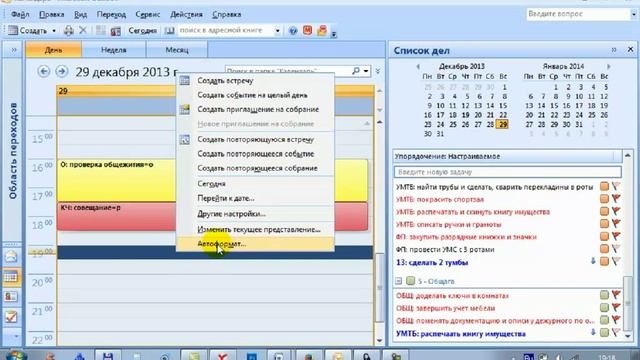Viewport: 640px width, 360px height.
Task: Close the Список дел pane
Action: [x=630, y=49]
